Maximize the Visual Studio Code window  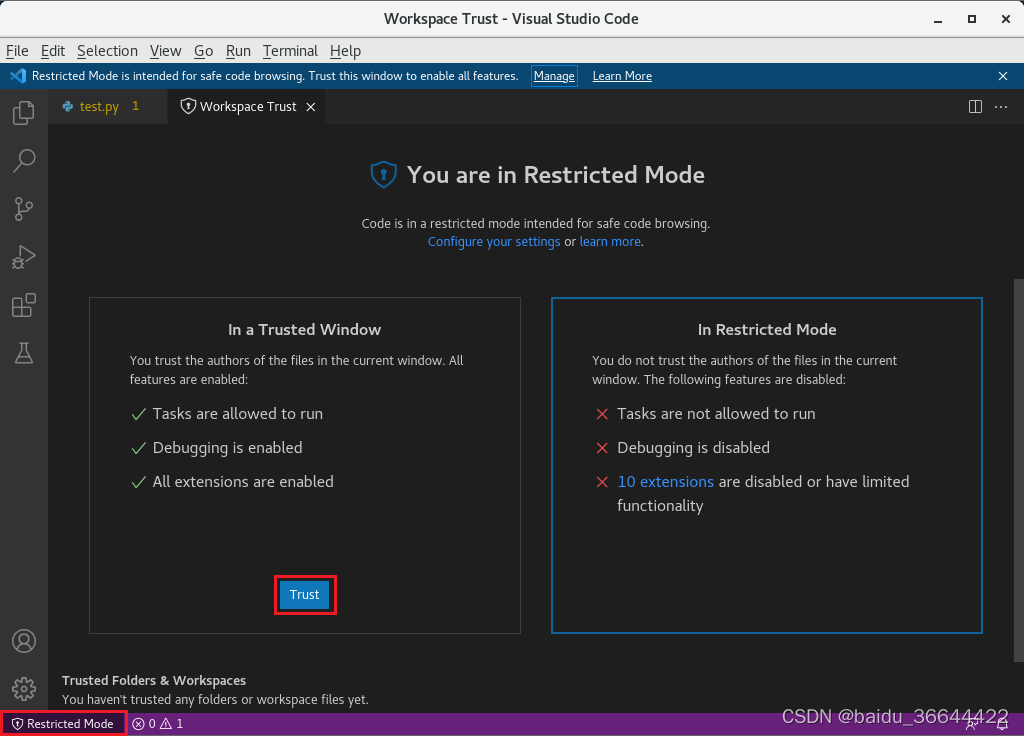pyautogui.click(x=972, y=19)
